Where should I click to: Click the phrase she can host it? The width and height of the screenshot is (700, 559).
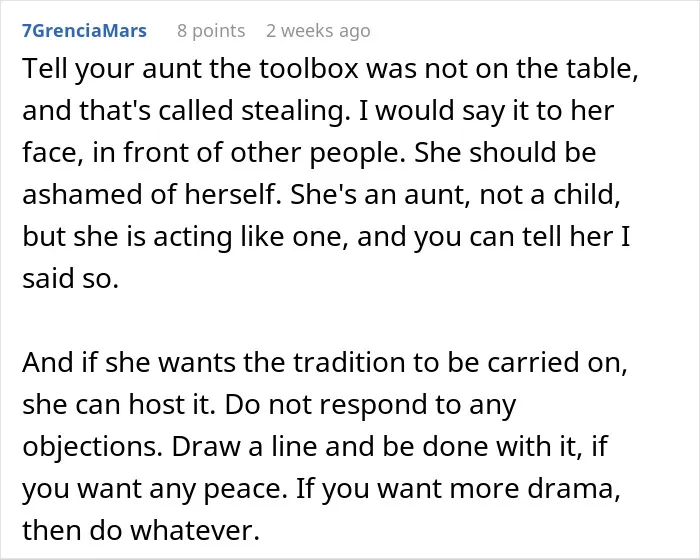point(119,405)
